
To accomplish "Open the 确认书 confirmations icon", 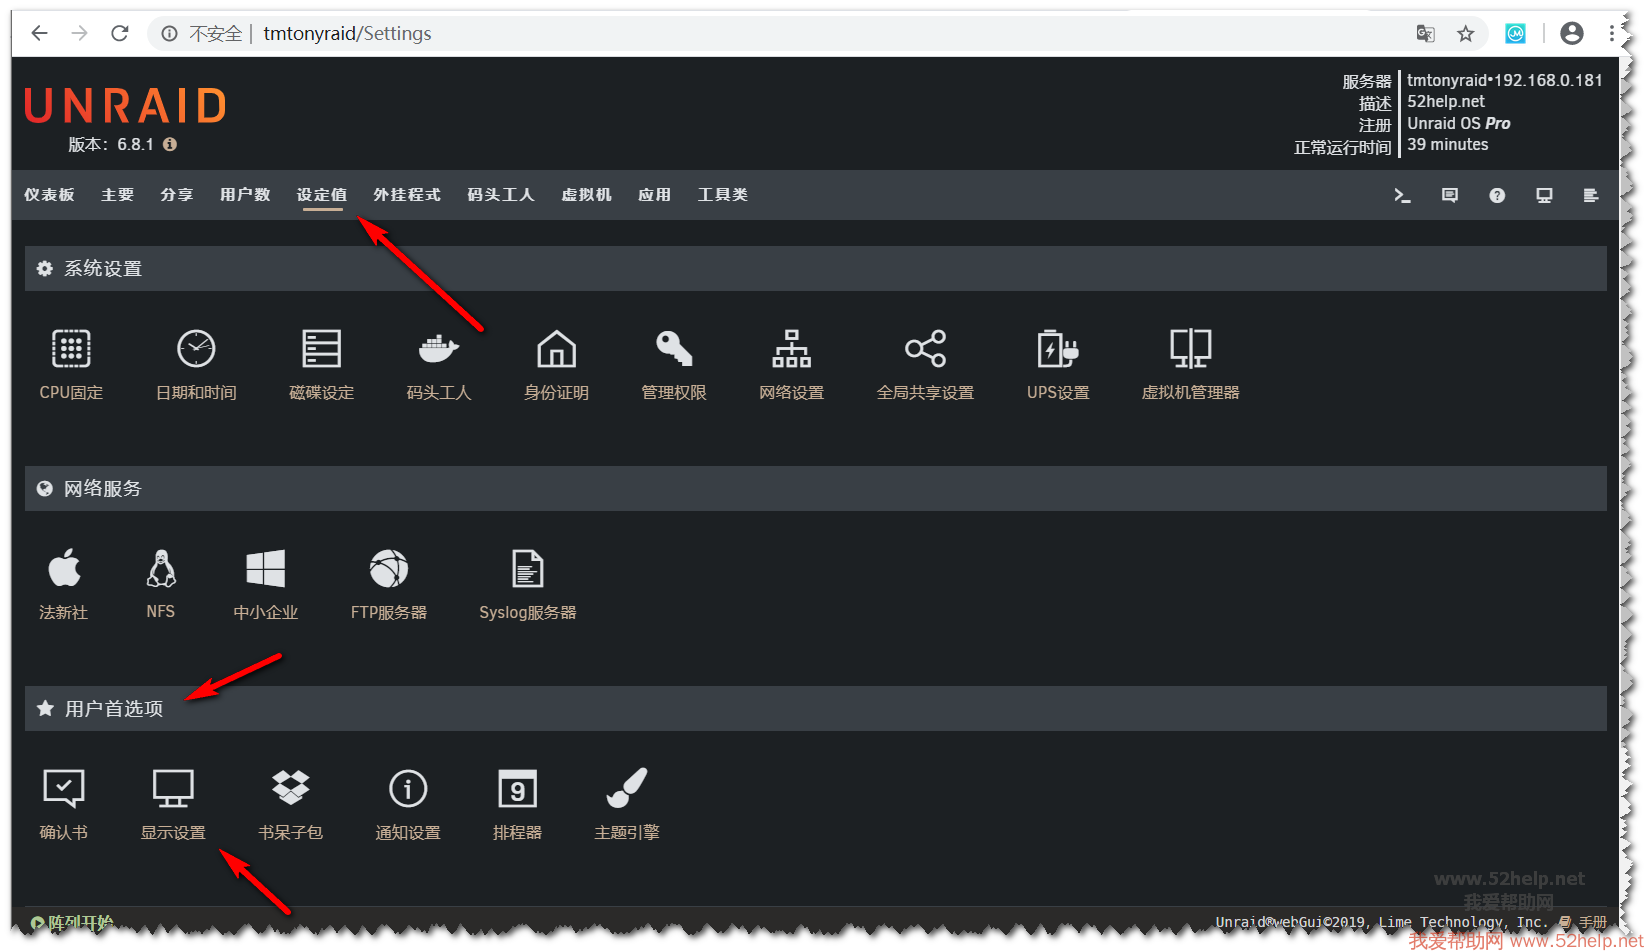I will click(64, 789).
